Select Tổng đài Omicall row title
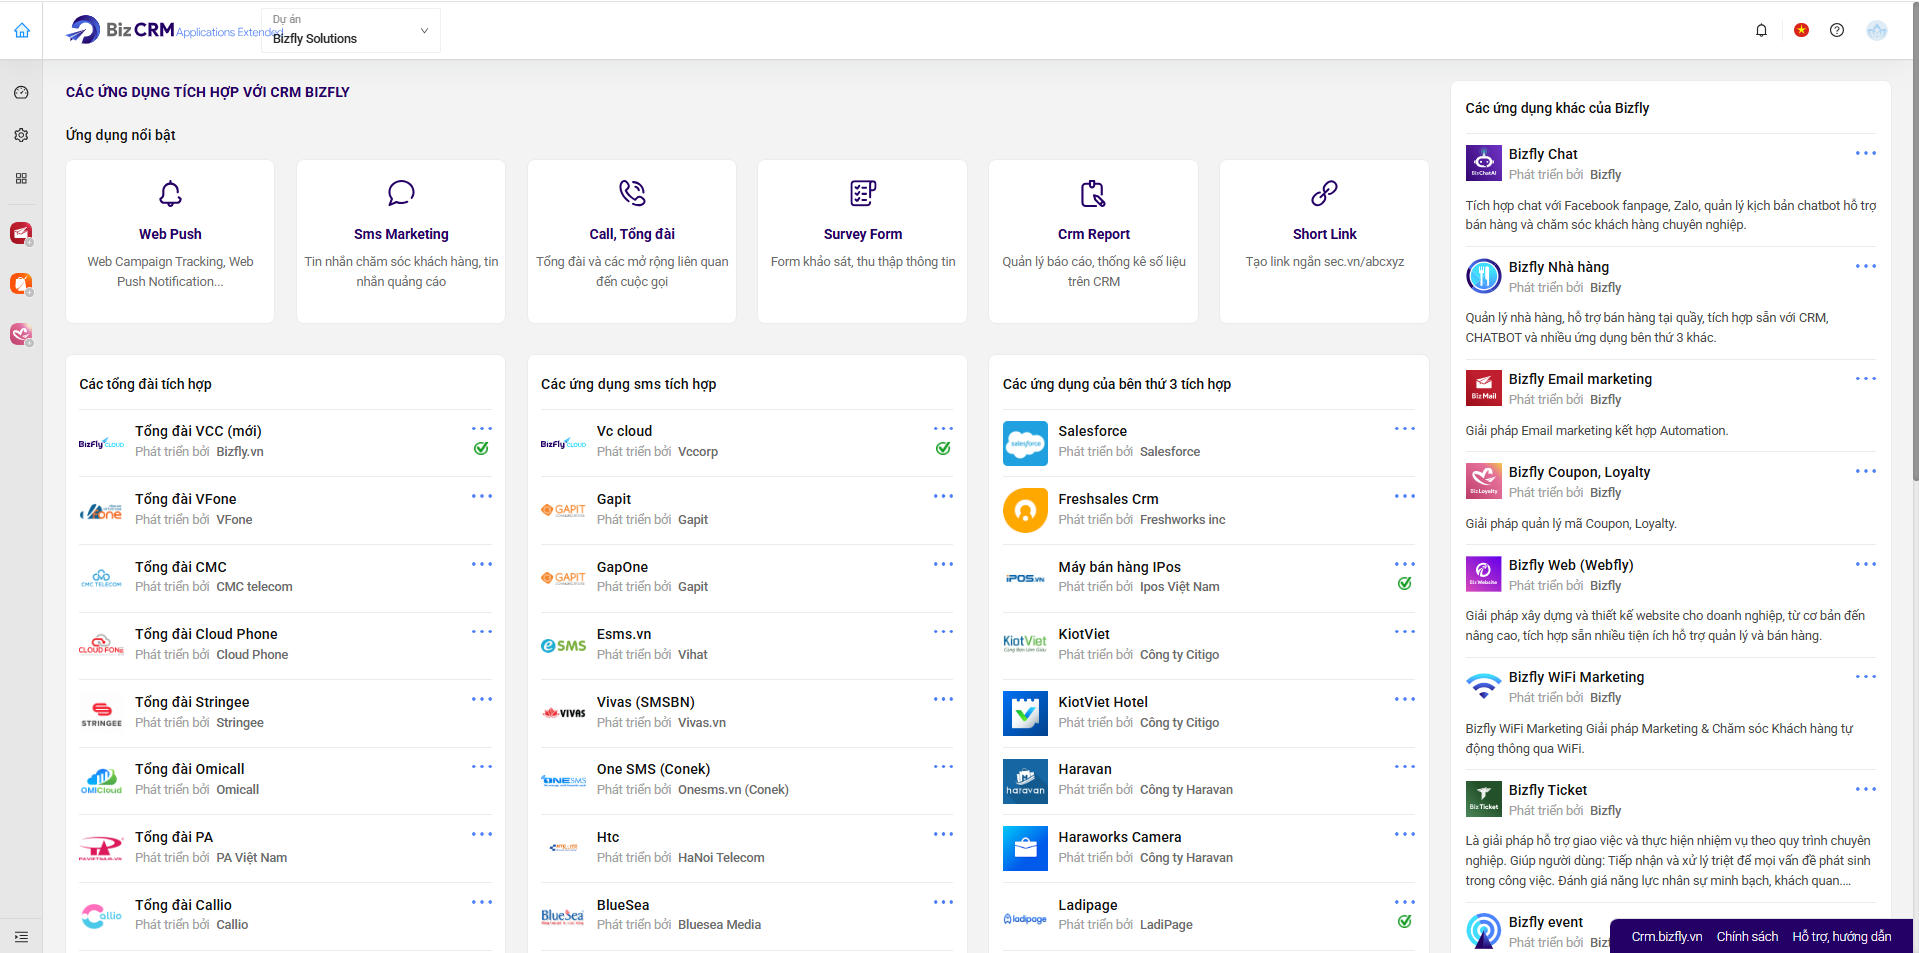Screen dimensions: 1919x953 190,769
